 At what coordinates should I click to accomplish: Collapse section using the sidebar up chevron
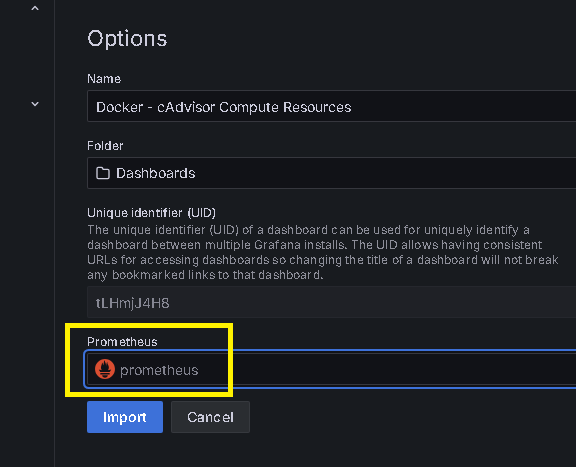pyautogui.click(x=35, y=8)
